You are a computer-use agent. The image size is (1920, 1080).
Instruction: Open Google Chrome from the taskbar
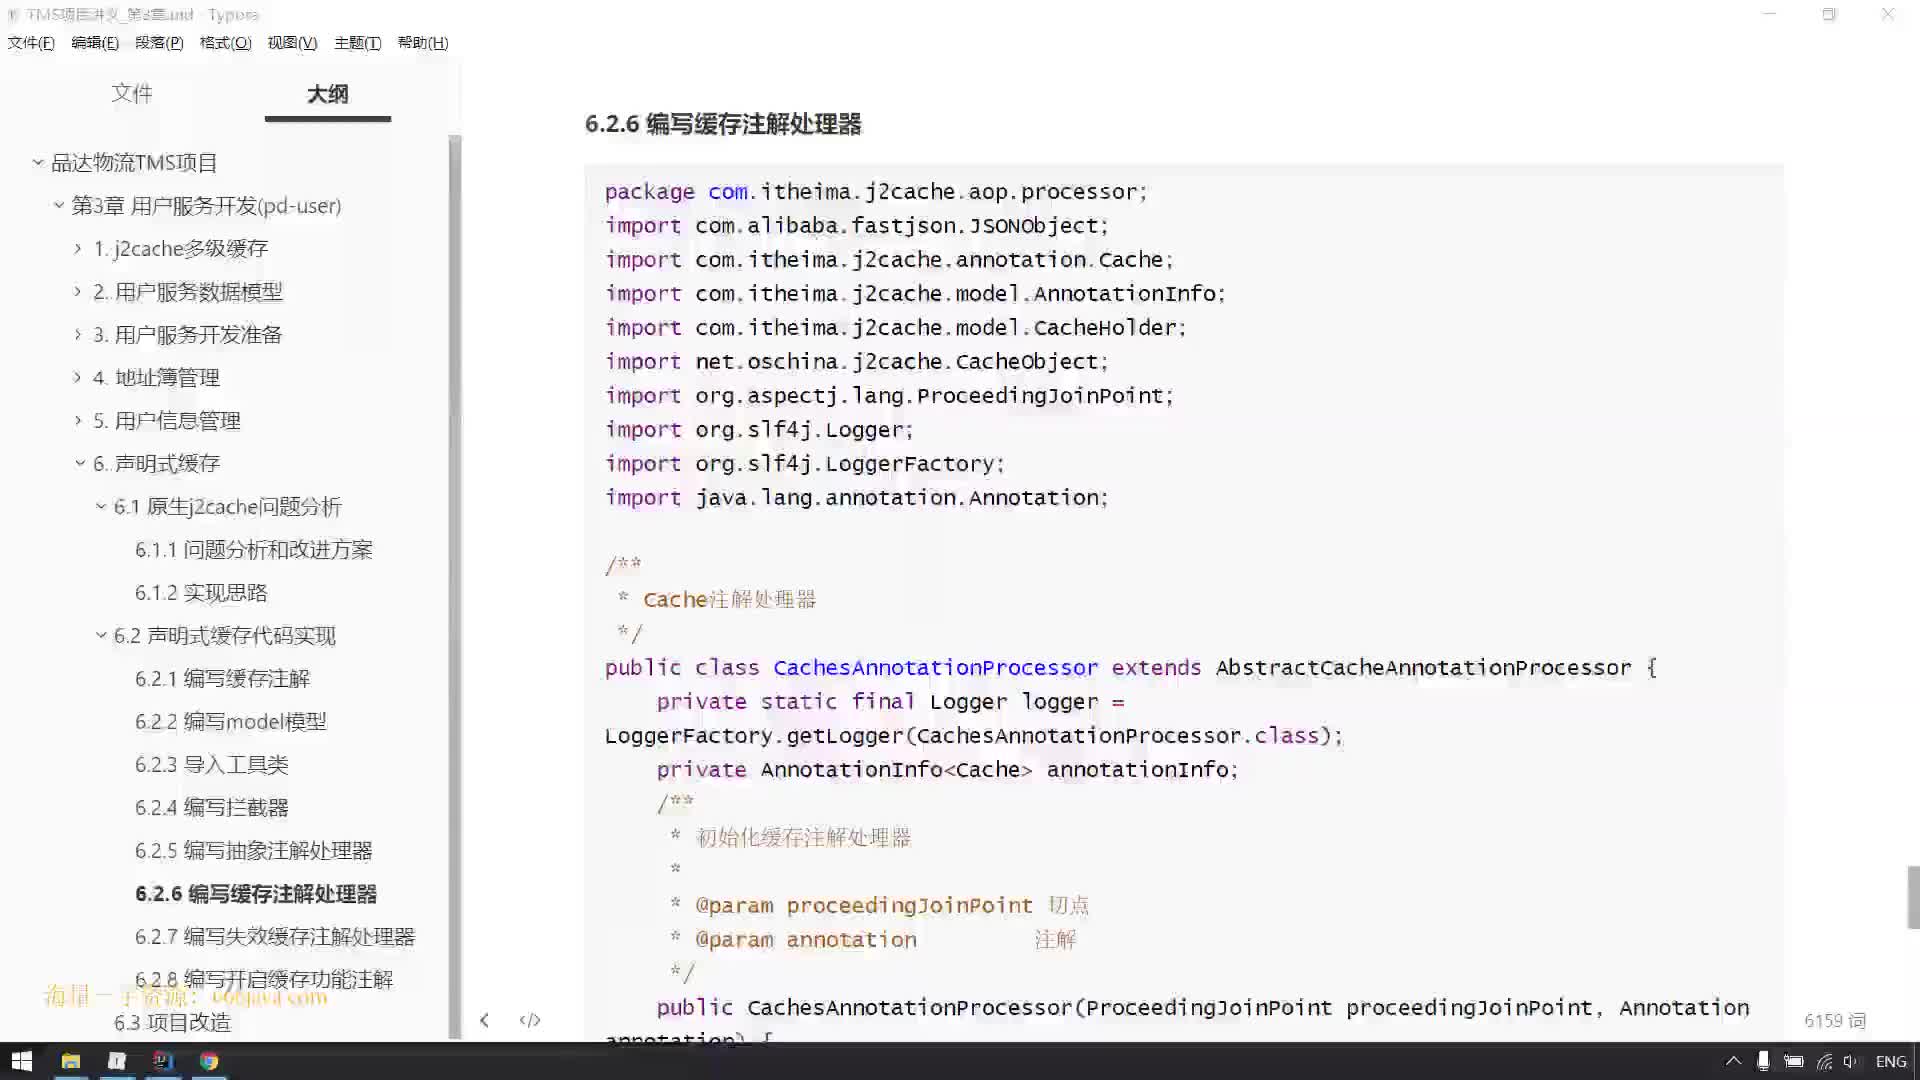pyautogui.click(x=209, y=1061)
